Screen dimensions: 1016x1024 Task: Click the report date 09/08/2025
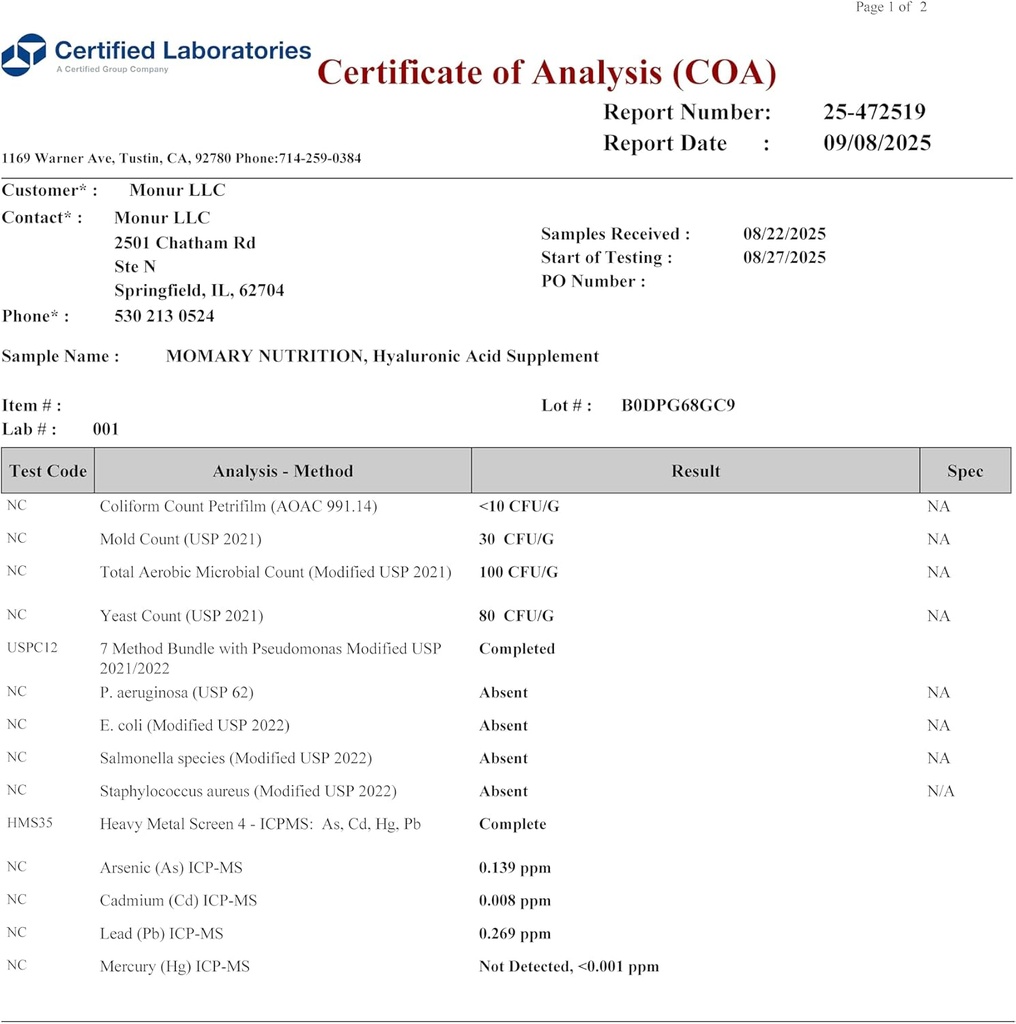877,143
